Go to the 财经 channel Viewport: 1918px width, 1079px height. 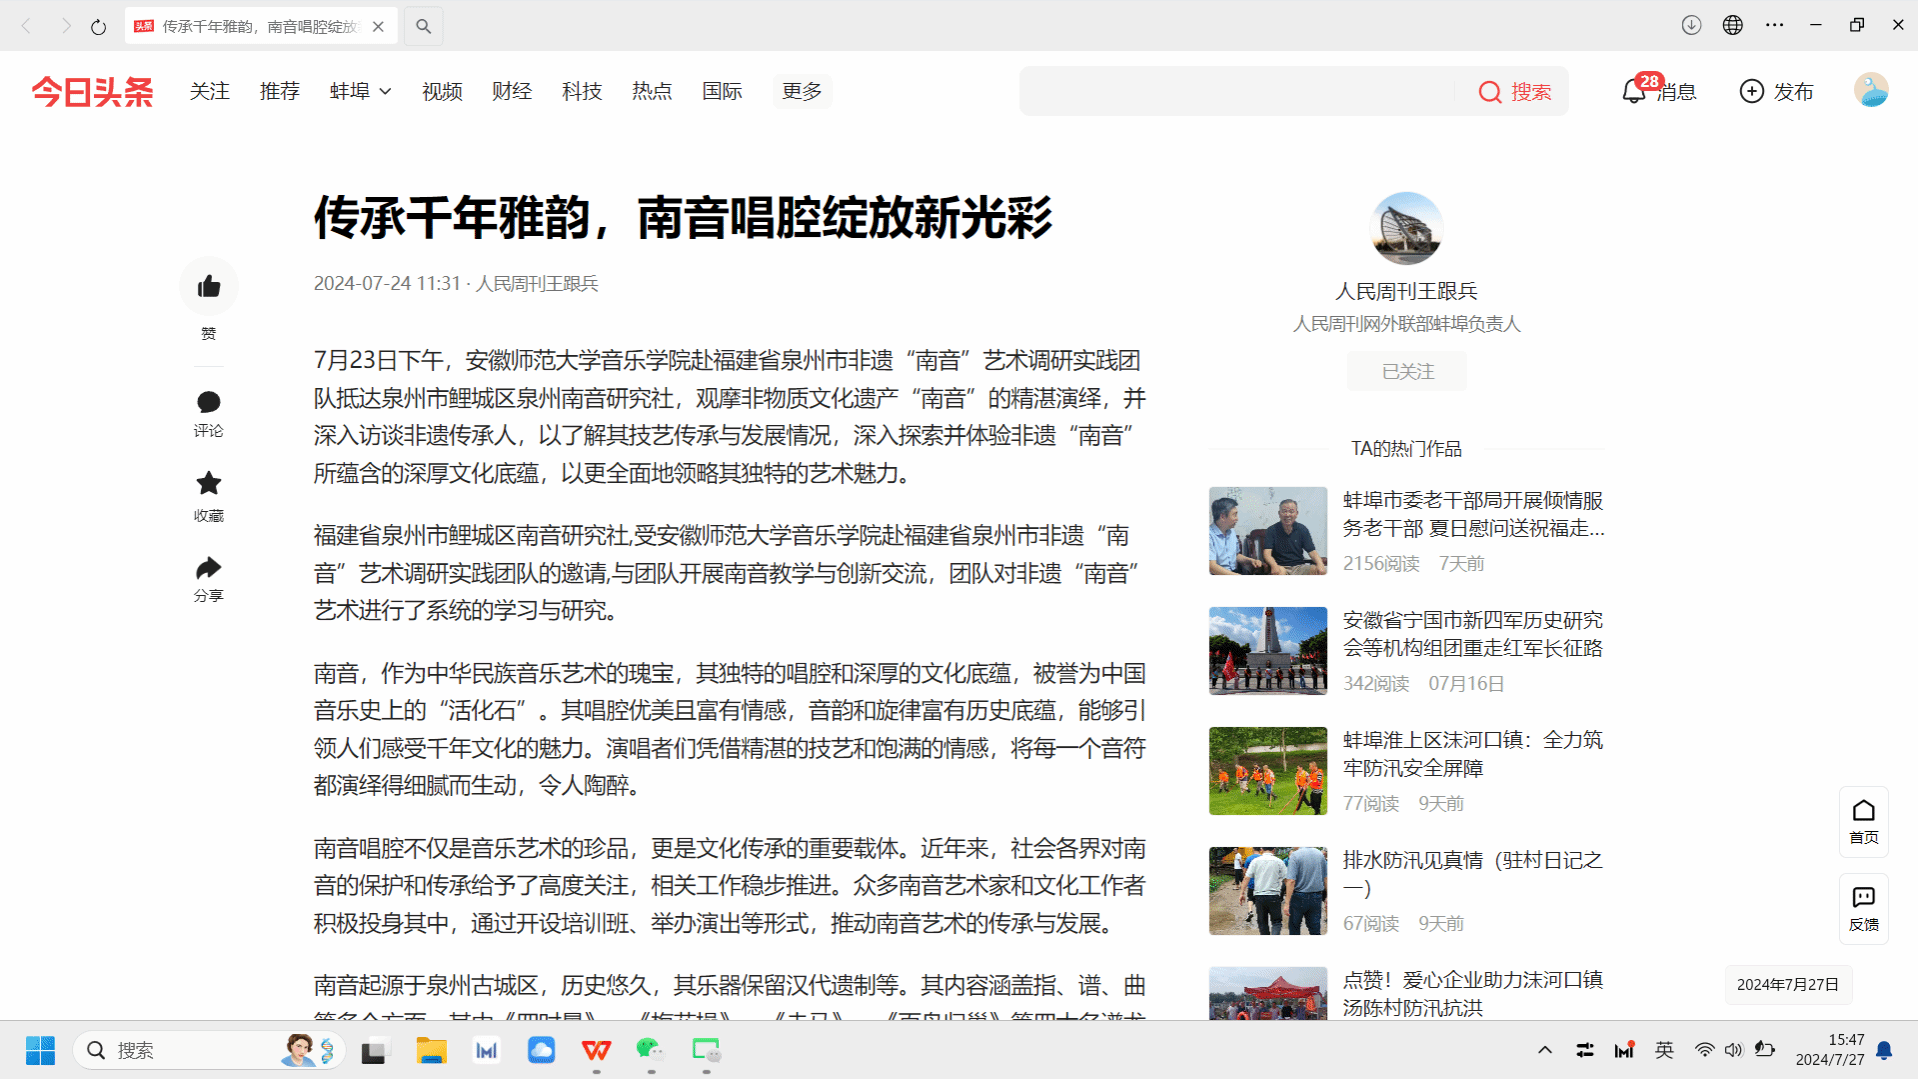tap(511, 92)
